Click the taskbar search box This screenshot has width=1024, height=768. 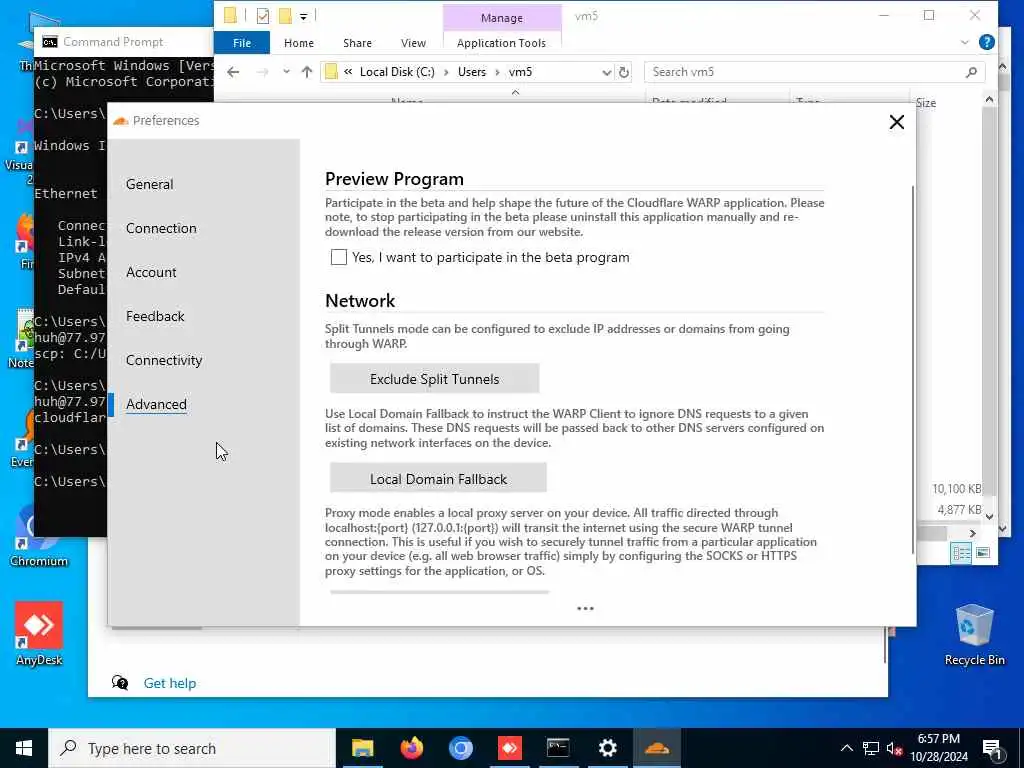192,748
